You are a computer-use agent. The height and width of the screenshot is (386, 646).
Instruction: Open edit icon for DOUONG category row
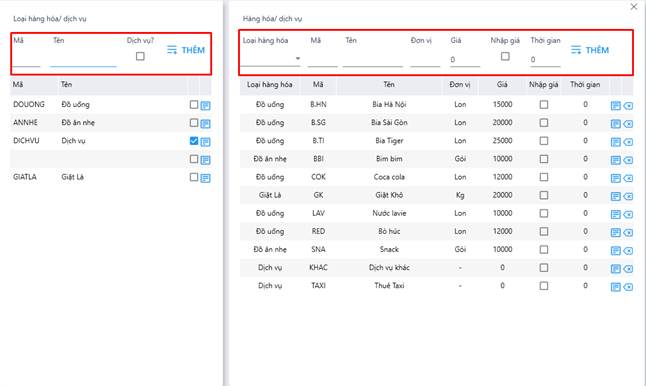[205, 105]
